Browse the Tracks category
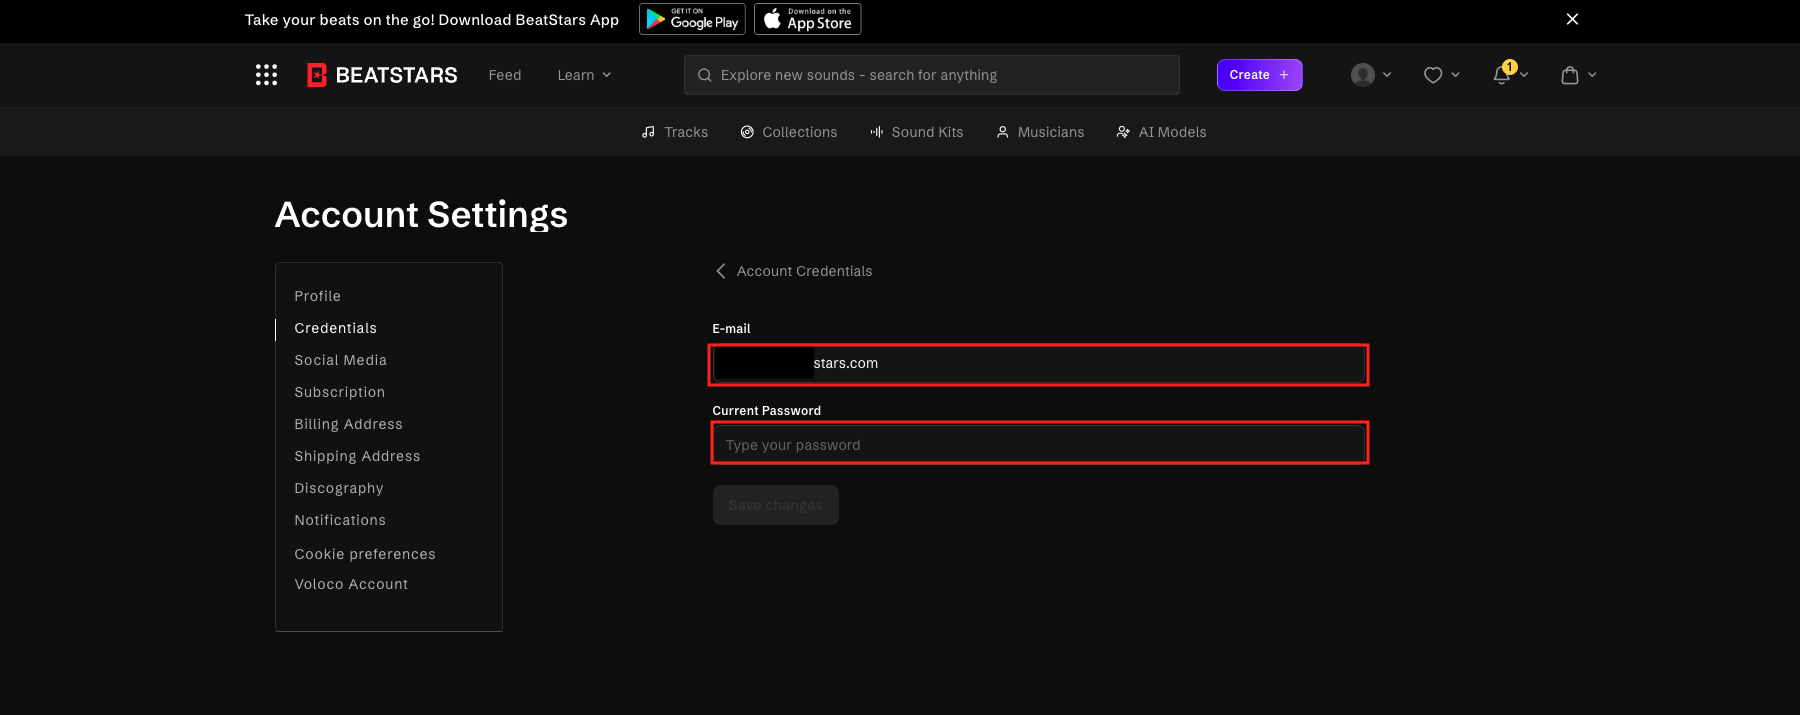 click(675, 132)
